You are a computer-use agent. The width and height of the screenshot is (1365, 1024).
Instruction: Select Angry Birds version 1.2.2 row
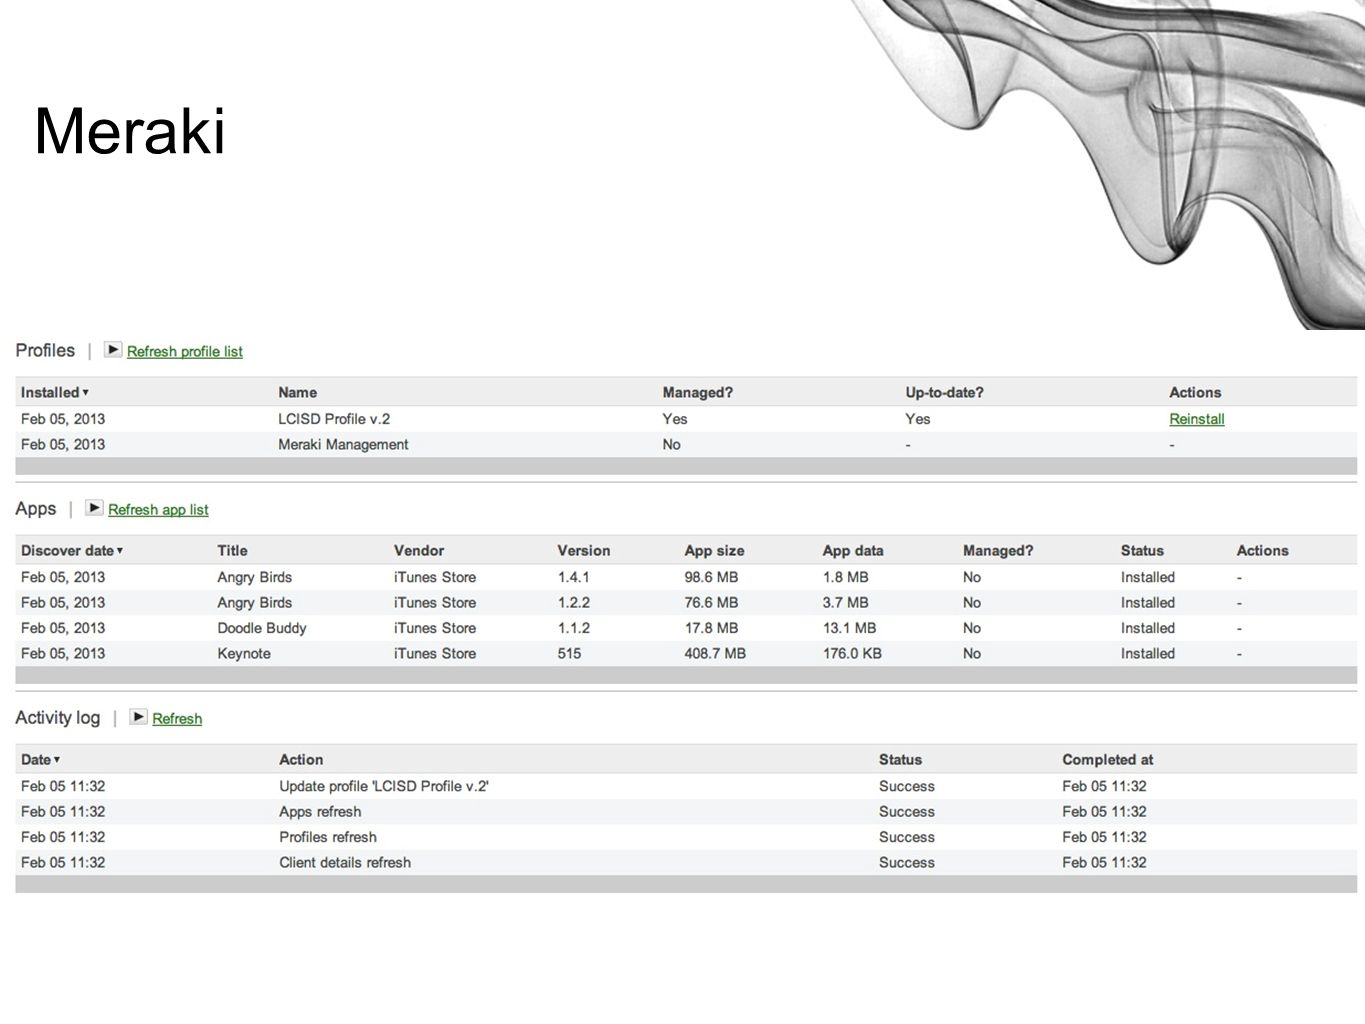[x=686, y=602]
